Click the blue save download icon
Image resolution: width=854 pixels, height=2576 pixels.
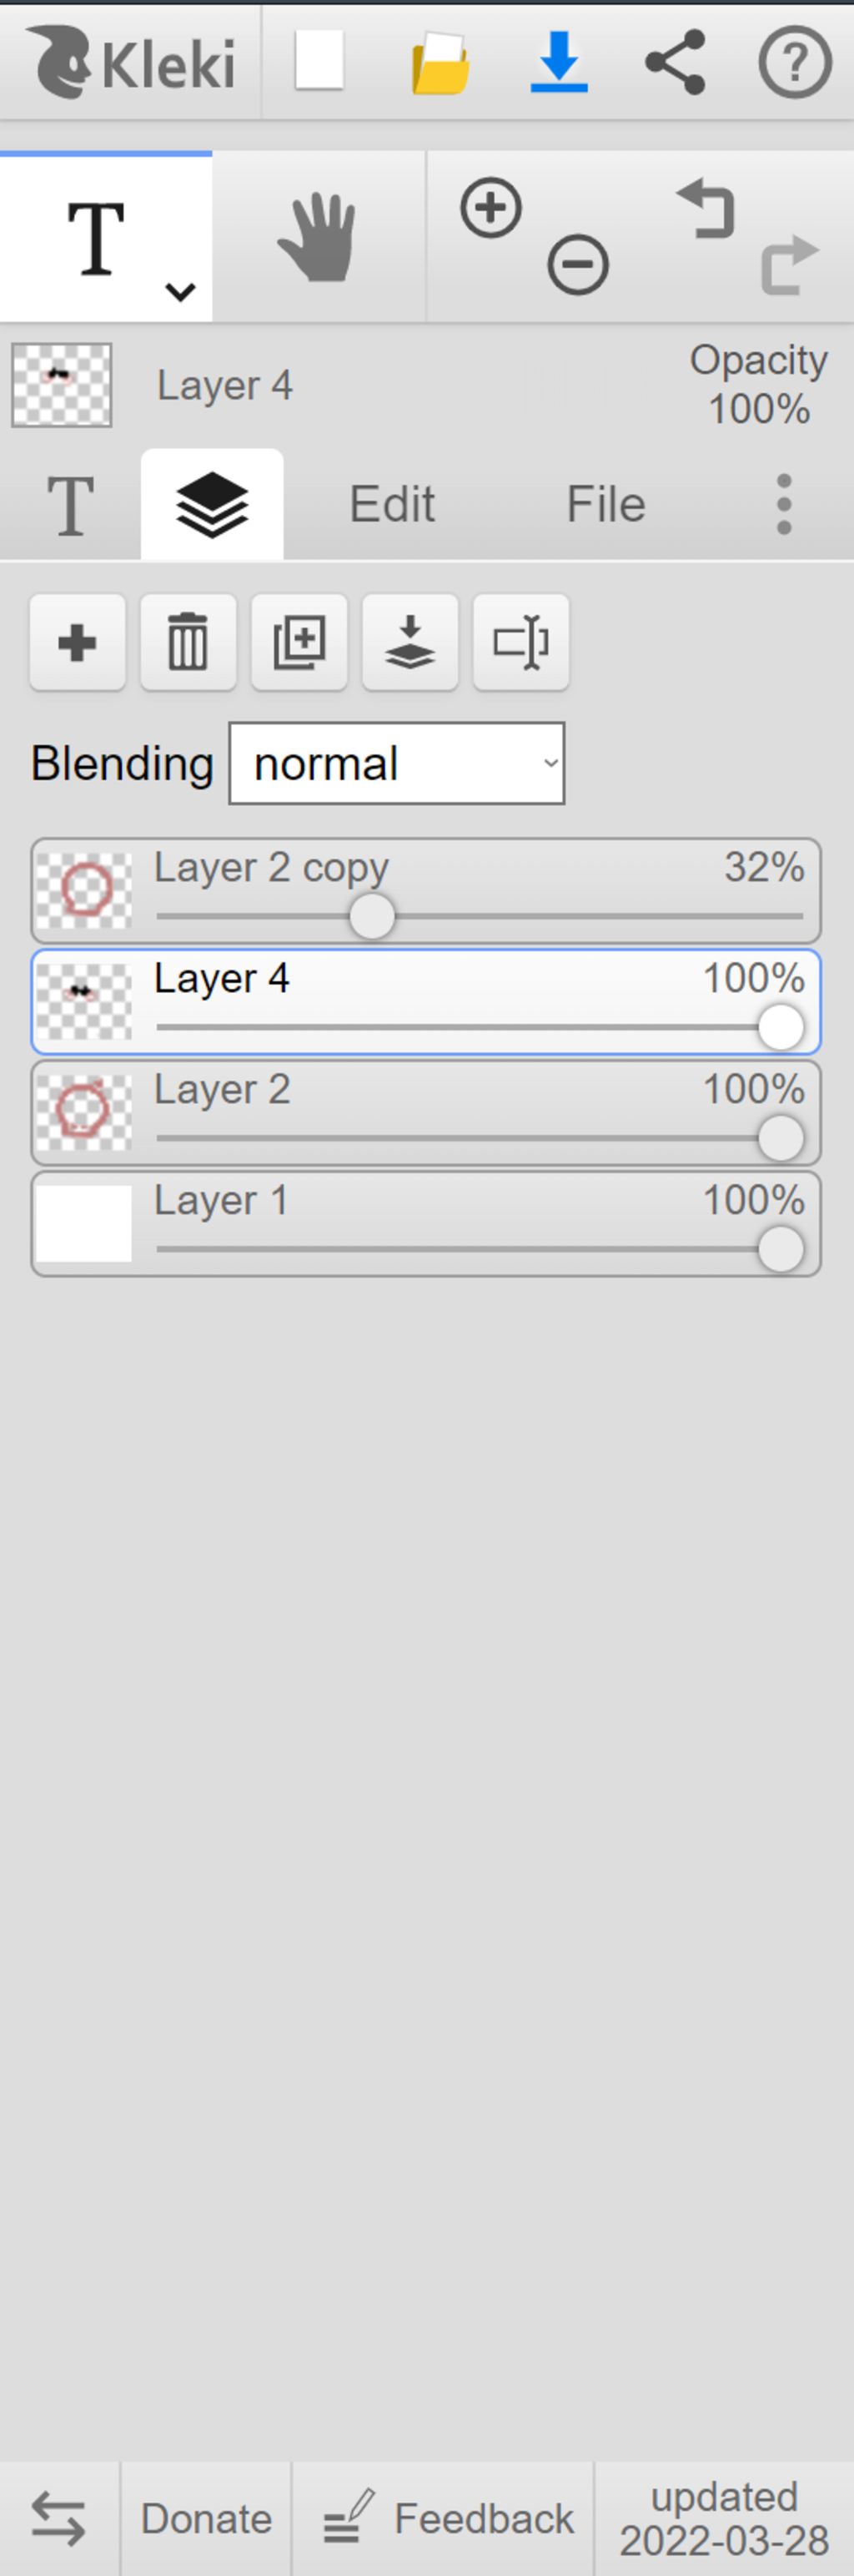coord(559,62)
